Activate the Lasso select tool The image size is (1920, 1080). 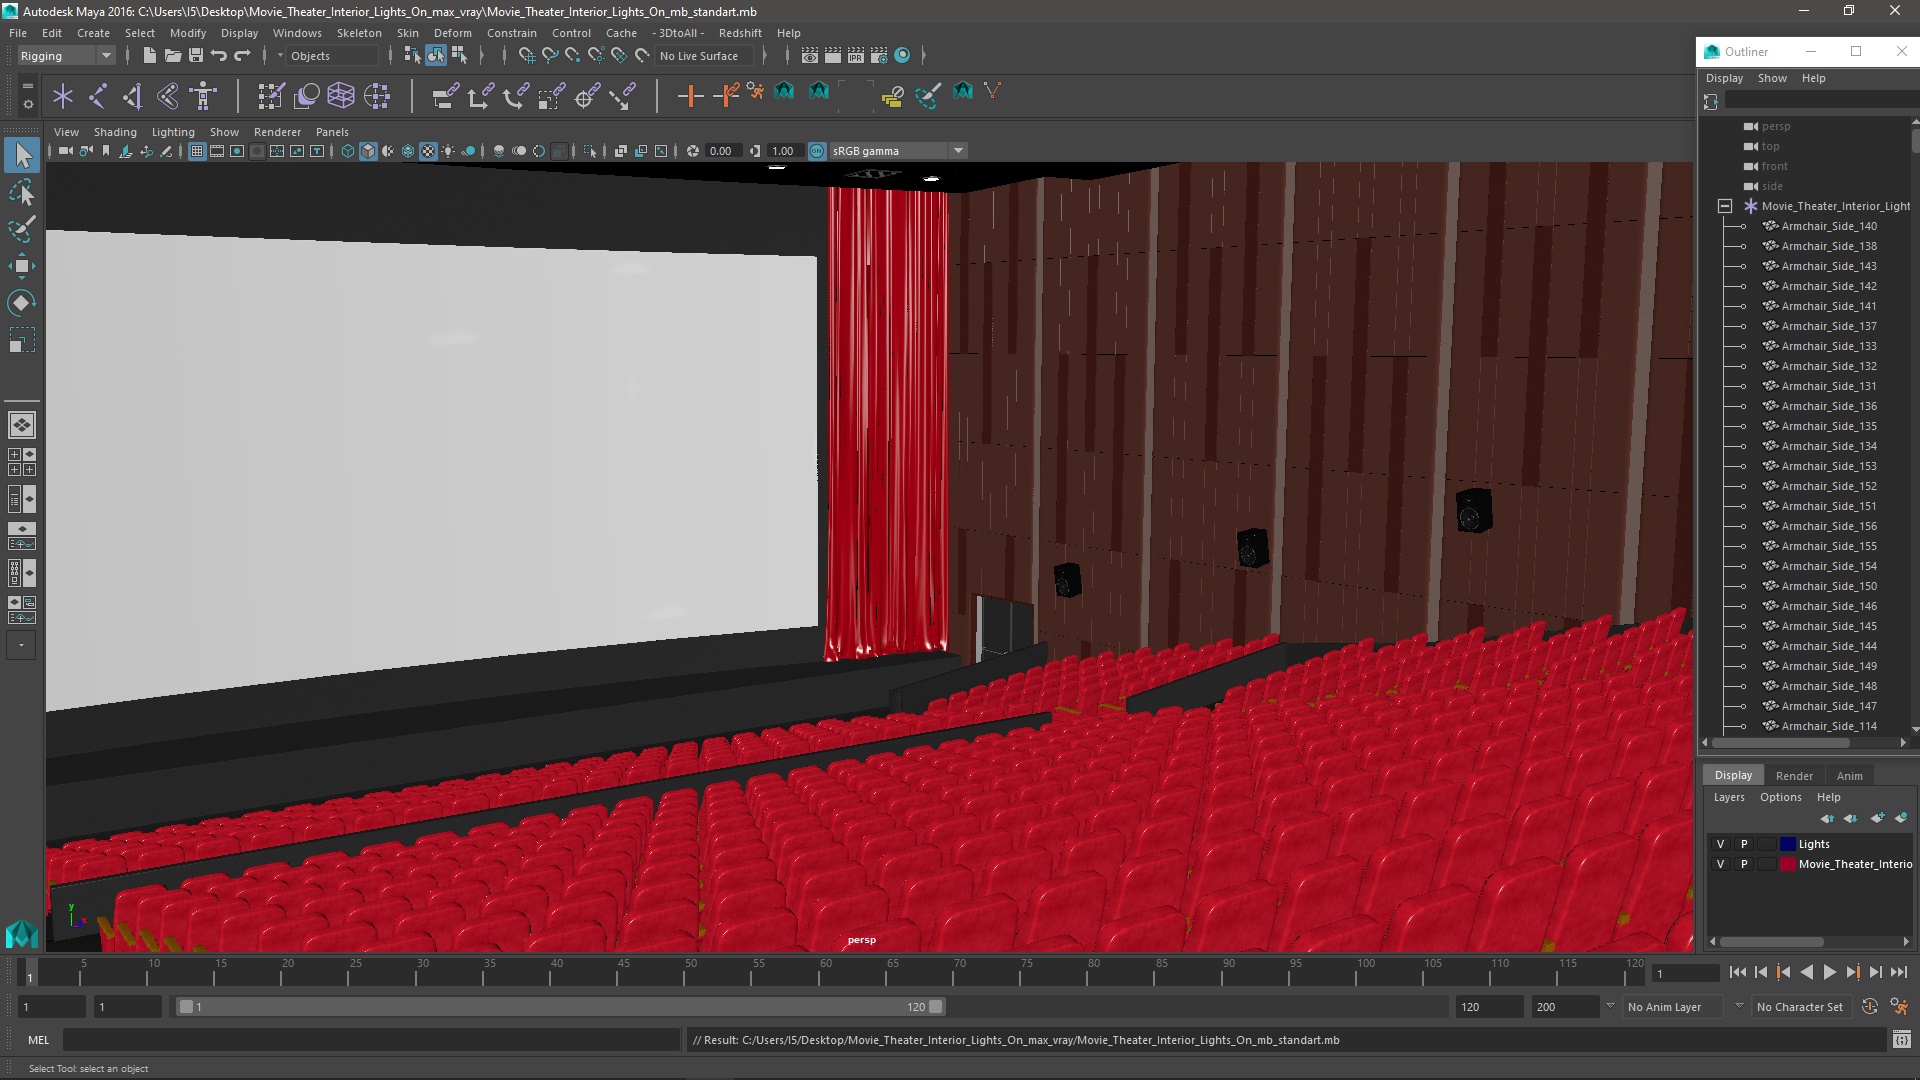[21, 192]
